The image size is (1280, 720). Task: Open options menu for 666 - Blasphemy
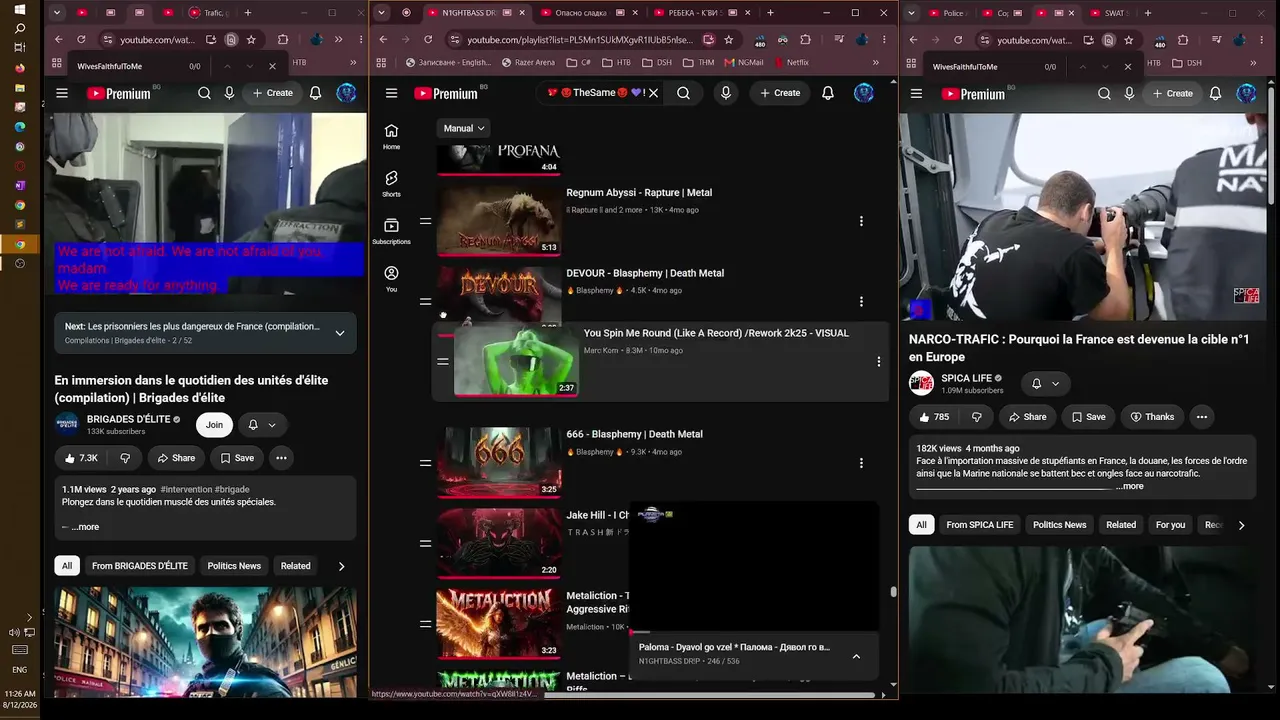click(x=861, y=463)
